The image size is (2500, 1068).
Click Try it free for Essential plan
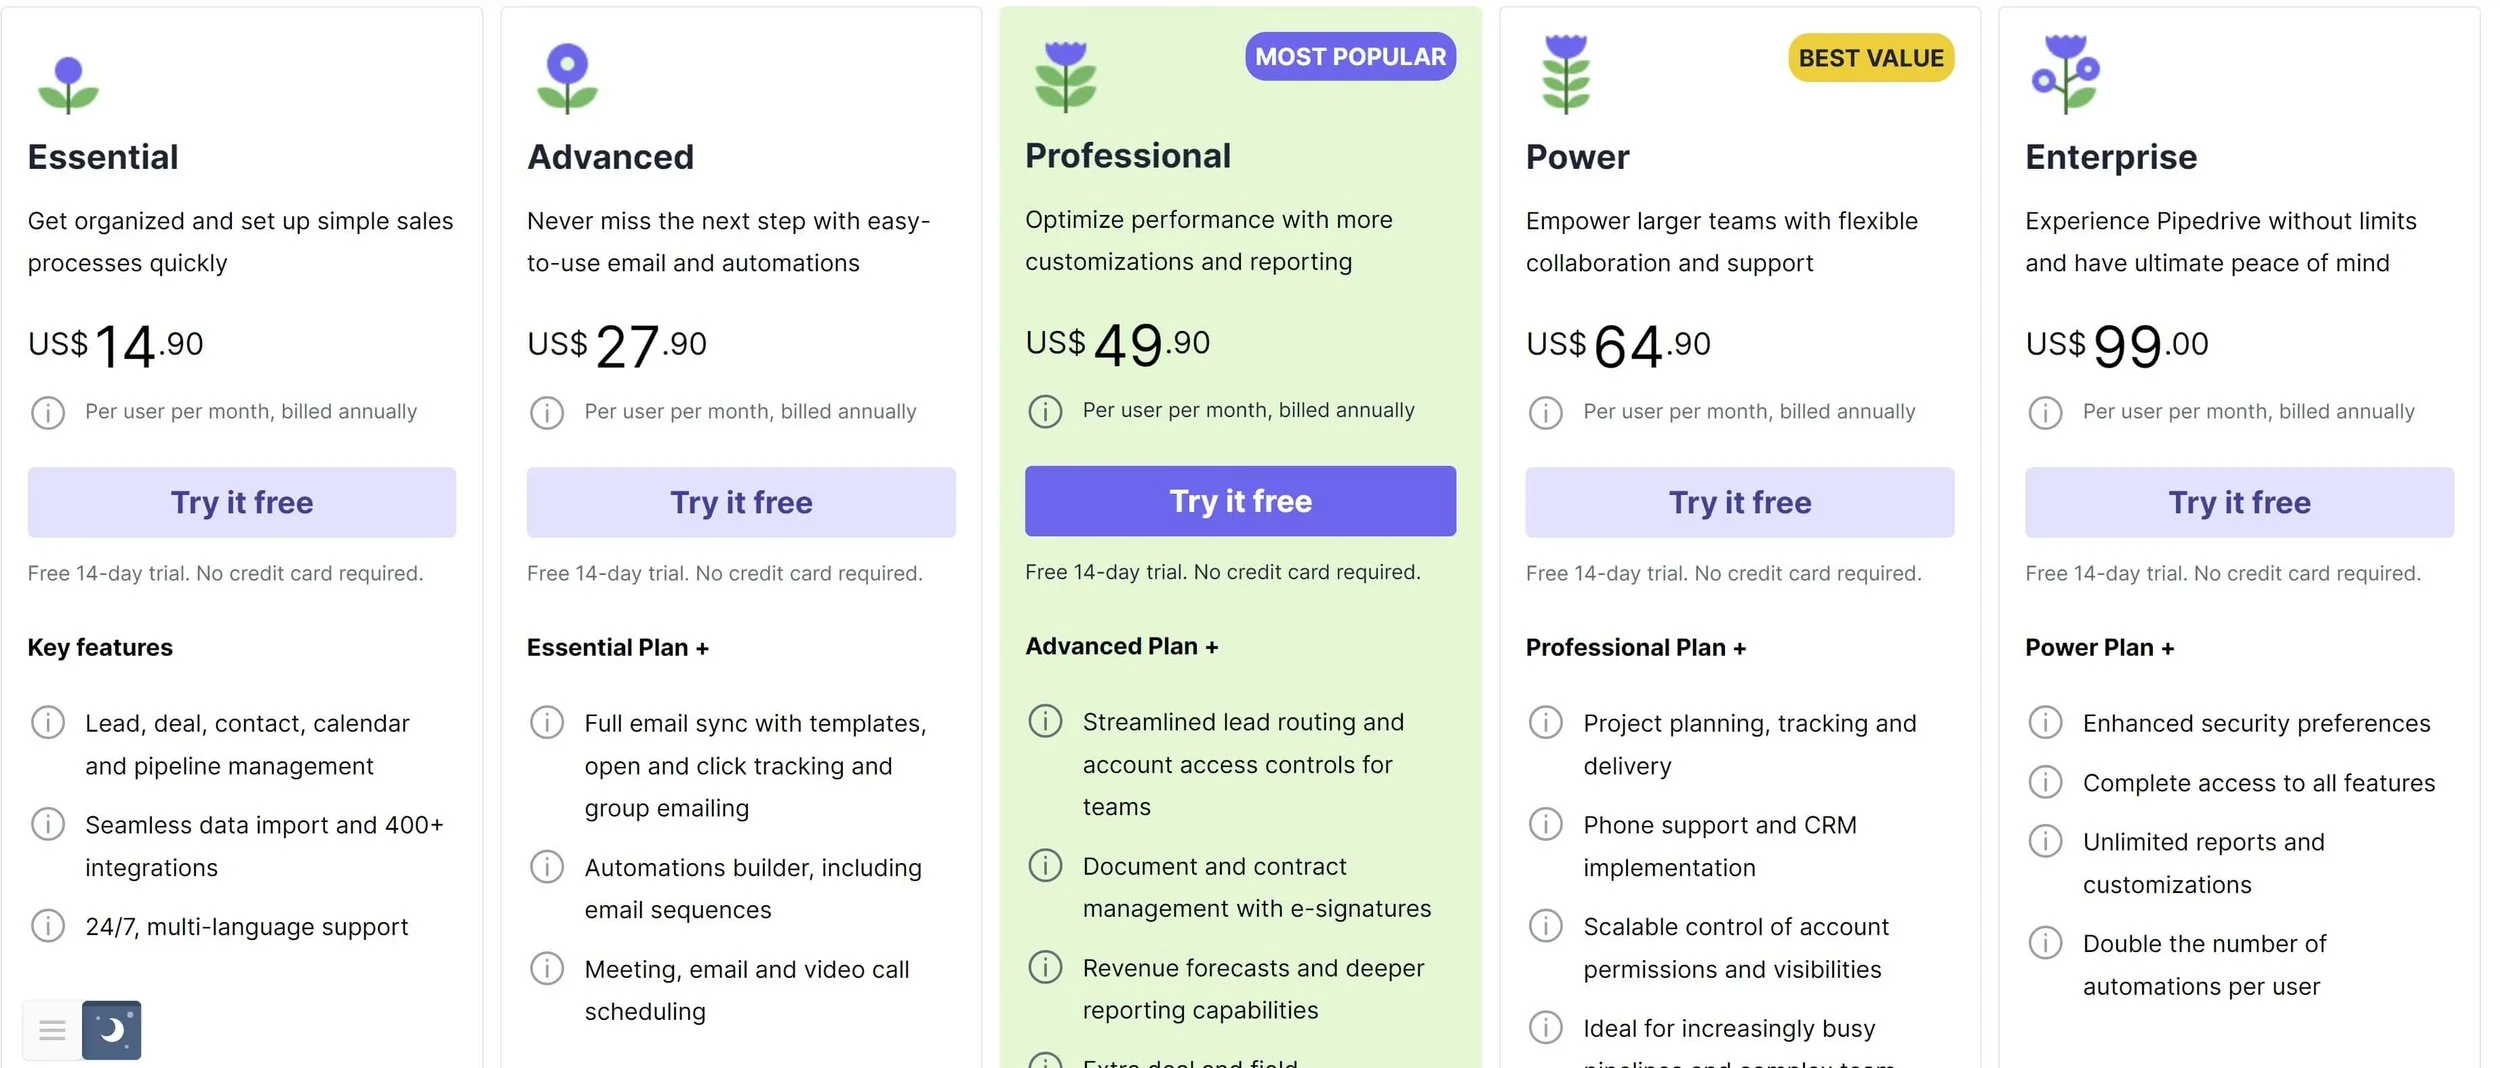[x=241, y=502]
